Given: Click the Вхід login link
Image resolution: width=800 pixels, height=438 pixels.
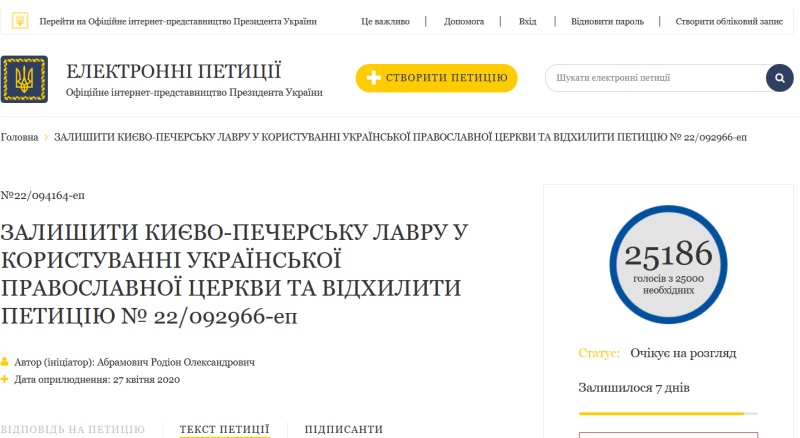Looking at the screenshot, I should (x=527, y=21).
